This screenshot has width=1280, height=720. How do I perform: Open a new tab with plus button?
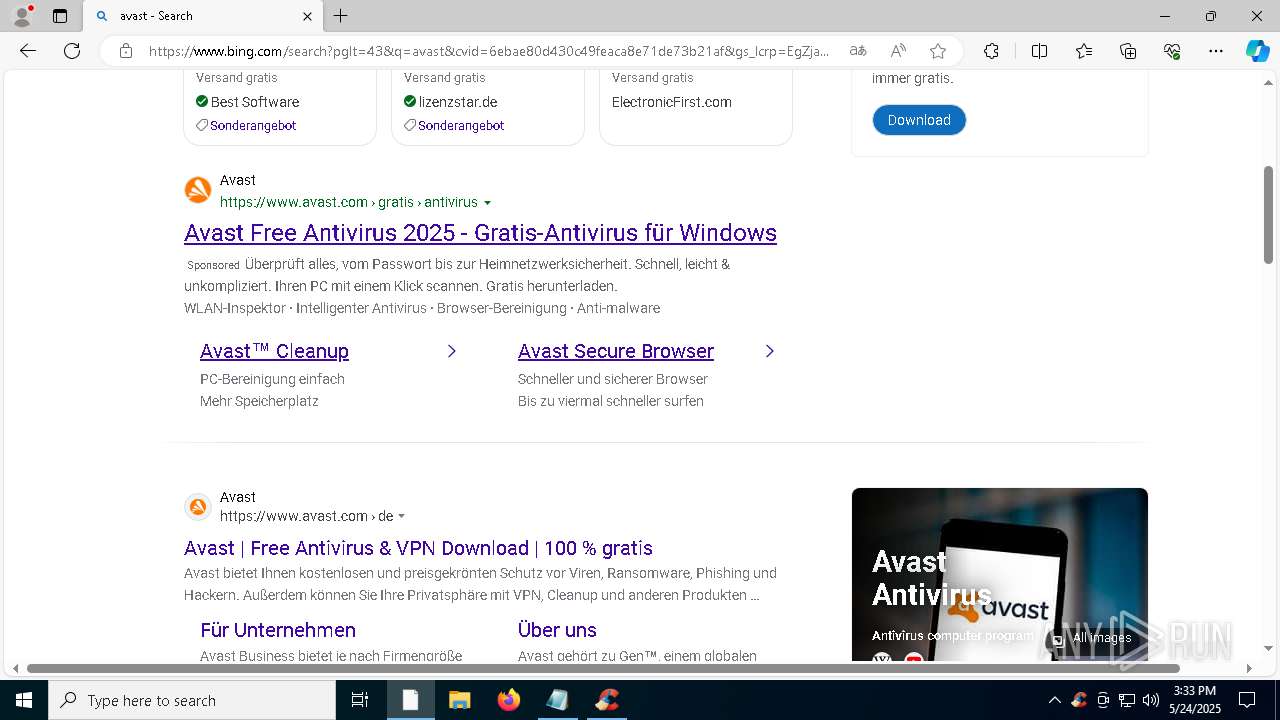pyautogui.click(x=341, y=16)
